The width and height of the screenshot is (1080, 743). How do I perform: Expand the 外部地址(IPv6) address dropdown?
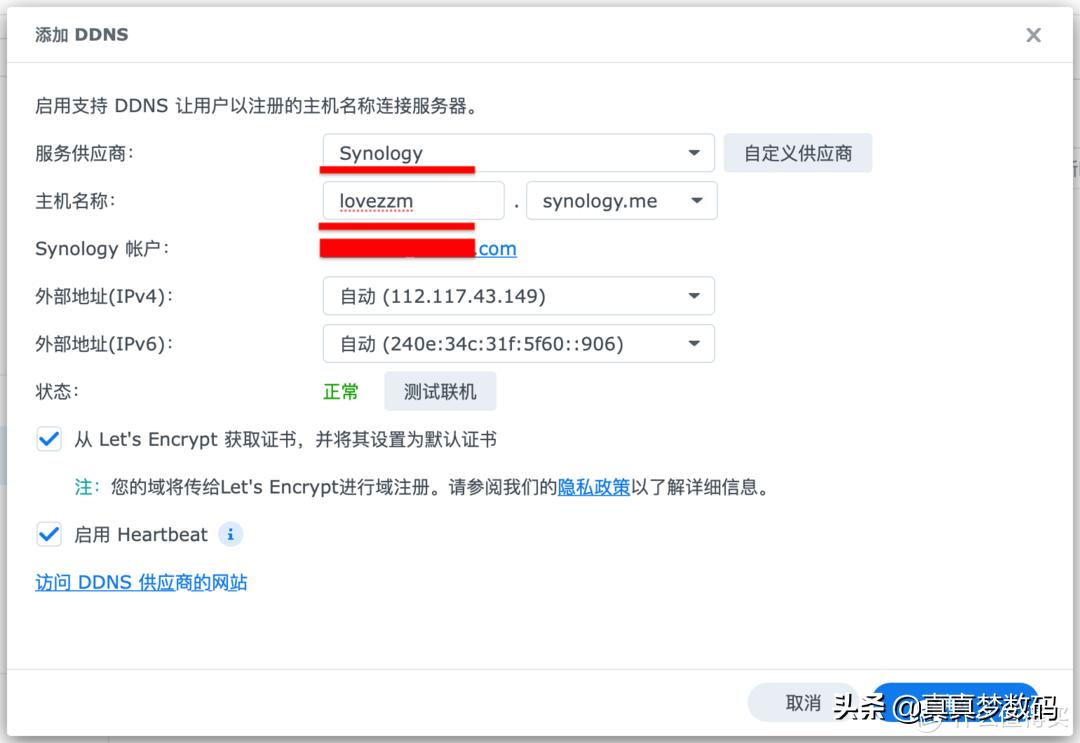pyautogui.click(x=518, y=343)
